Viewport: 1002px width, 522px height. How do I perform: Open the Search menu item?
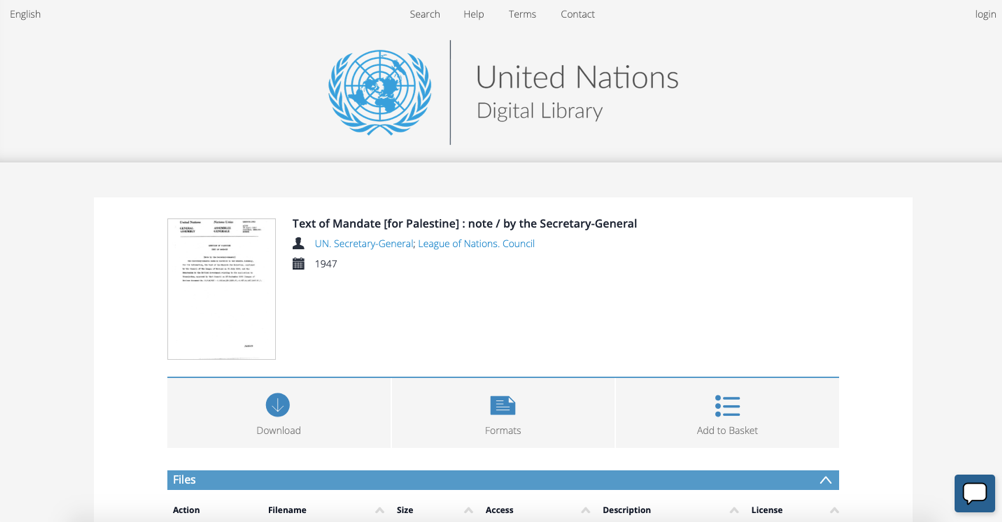(x=424, y=14)
